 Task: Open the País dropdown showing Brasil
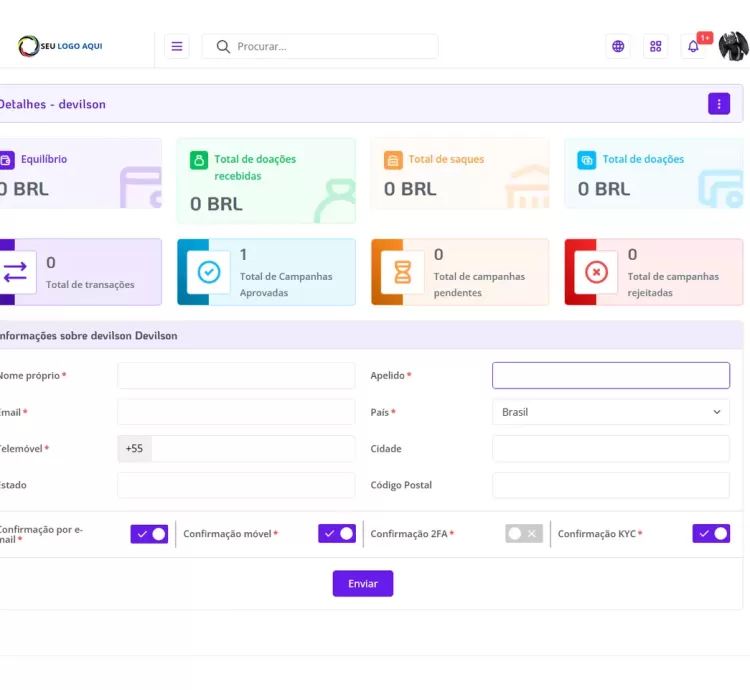click(x=611, y=412)
